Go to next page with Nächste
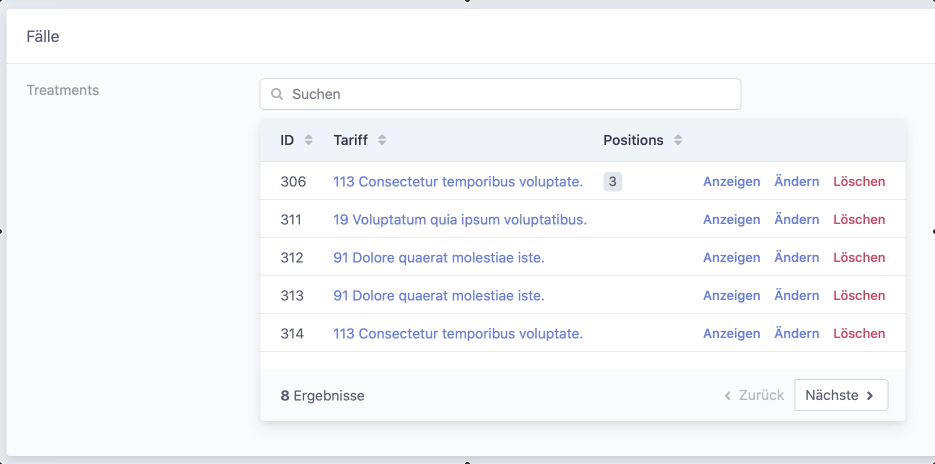935x464 pixels. click(x=840, y=395)
